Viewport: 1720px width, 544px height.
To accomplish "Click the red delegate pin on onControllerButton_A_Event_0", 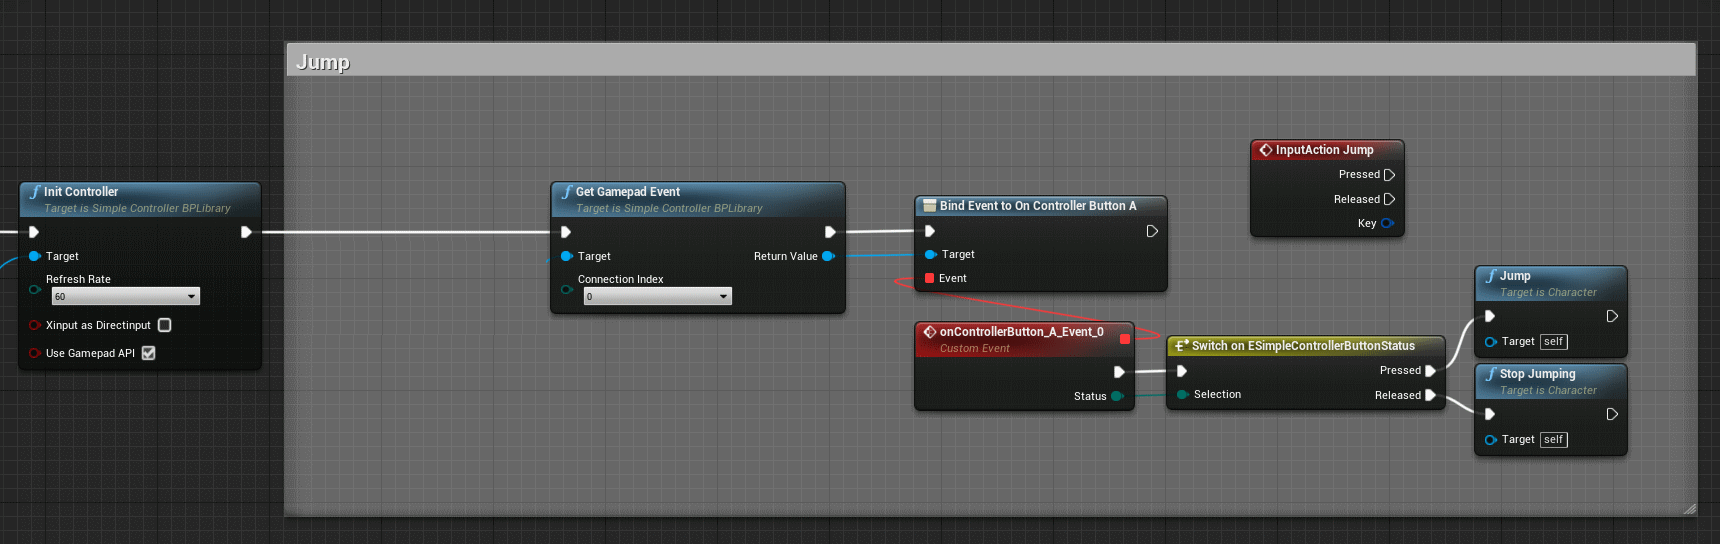I will point(1124,339).
